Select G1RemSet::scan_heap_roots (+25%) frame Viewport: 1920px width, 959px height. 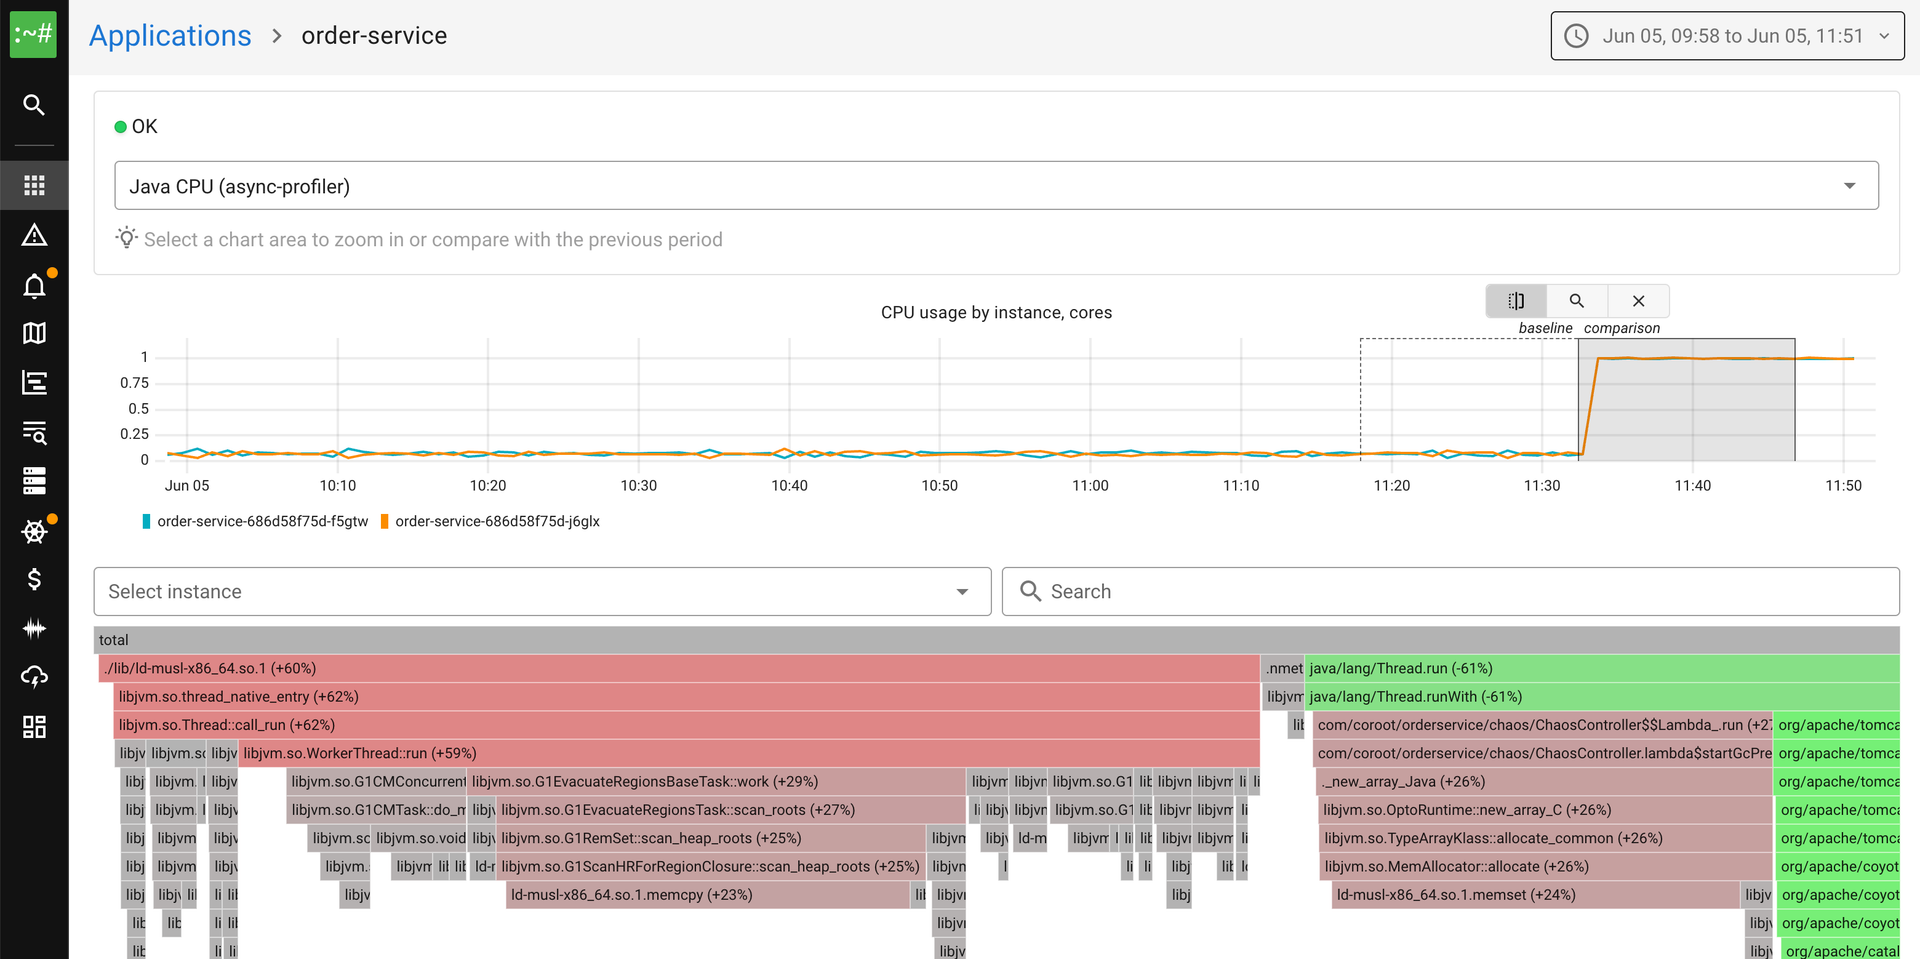click(711, 838)
